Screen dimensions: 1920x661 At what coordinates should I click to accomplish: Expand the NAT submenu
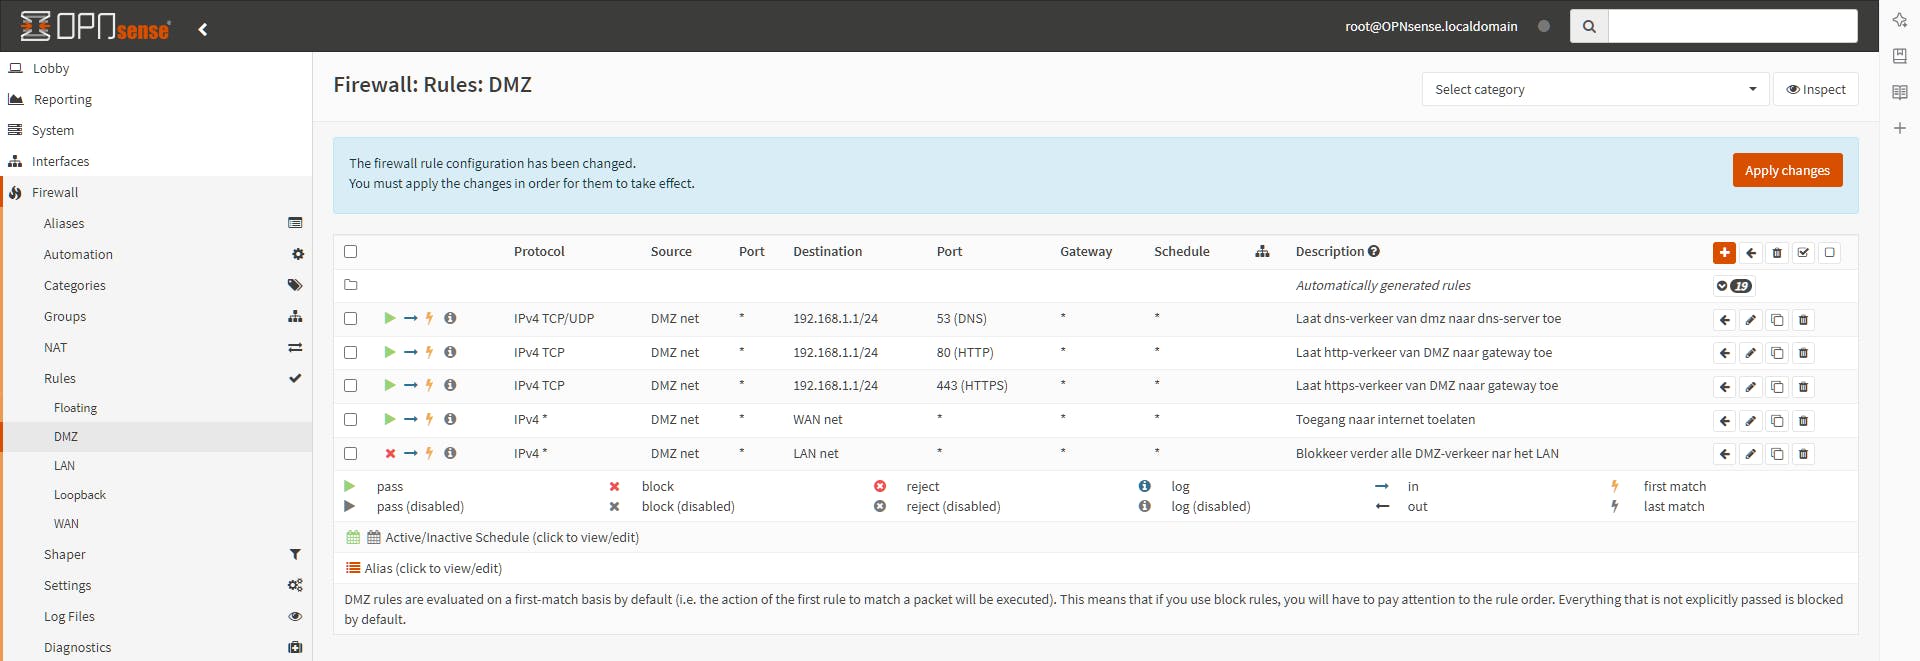point(158,347)
